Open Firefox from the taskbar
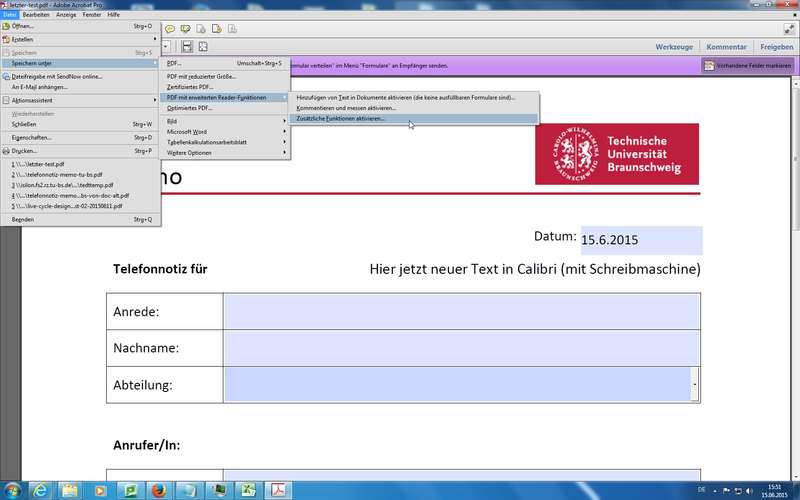800x500 pixels. [x=157, y=489]
